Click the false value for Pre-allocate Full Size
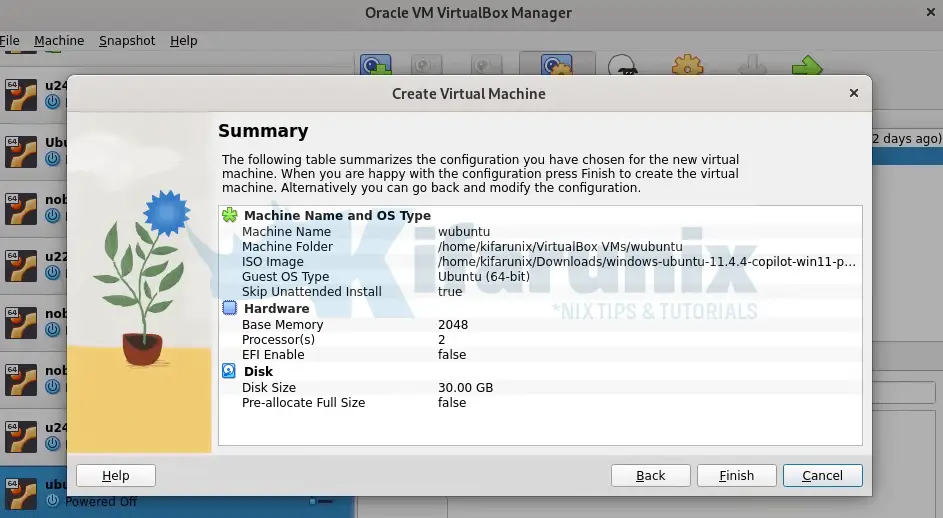Screen dimensions: 943x518 [452, 402]
